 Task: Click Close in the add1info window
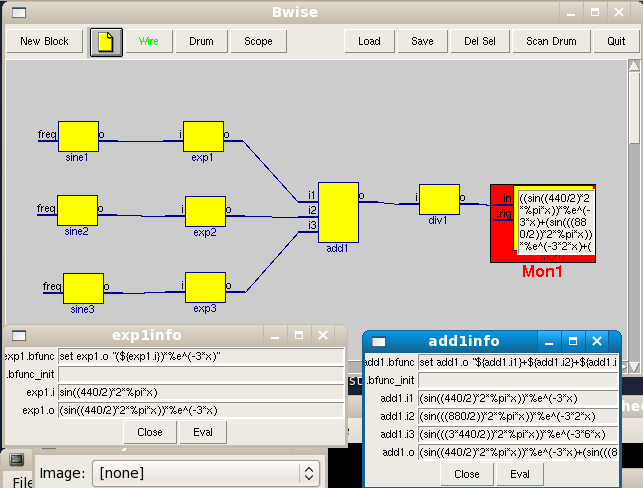467,474
